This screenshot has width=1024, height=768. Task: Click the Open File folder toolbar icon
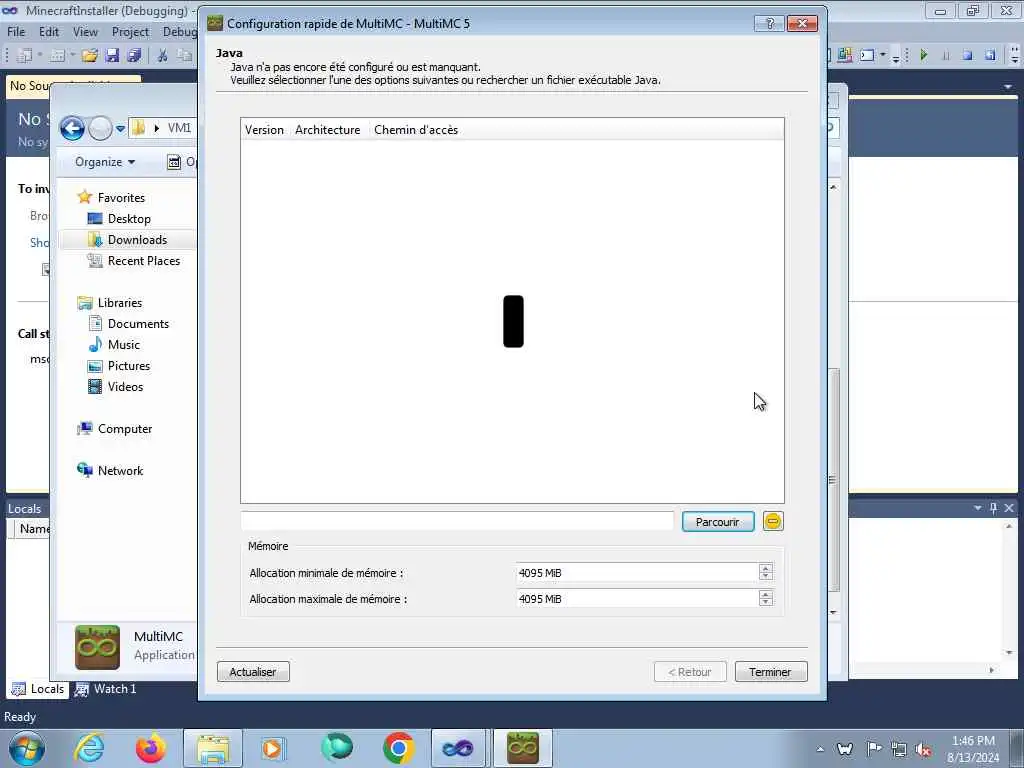click(x=89, y=56)
